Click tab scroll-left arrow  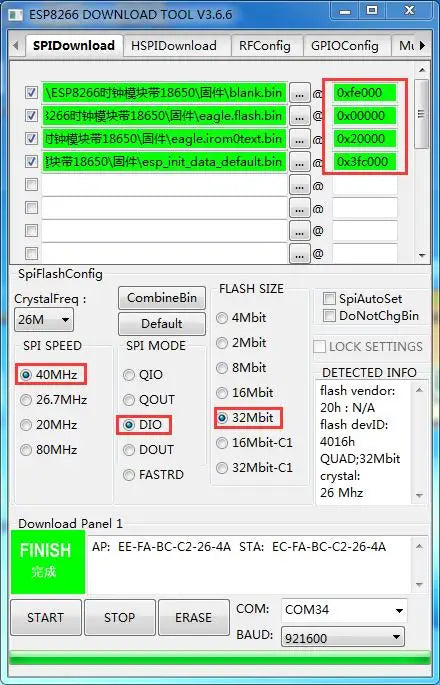[x=16, y=45]
